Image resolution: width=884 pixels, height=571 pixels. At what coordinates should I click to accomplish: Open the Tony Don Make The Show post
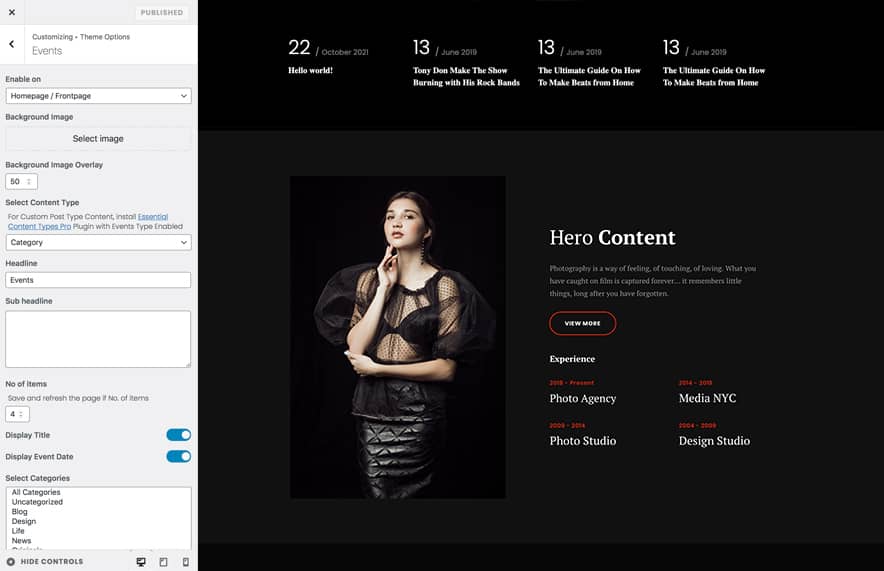(x=466, y=77)
